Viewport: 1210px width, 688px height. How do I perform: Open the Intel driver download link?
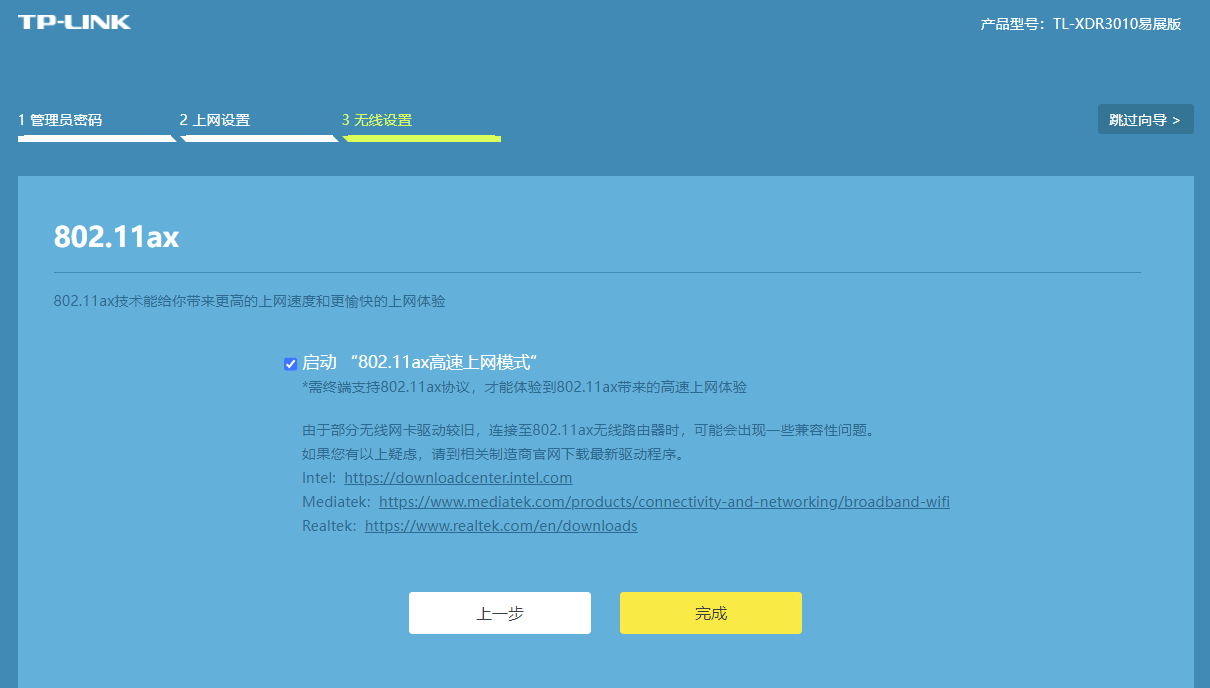458,477
